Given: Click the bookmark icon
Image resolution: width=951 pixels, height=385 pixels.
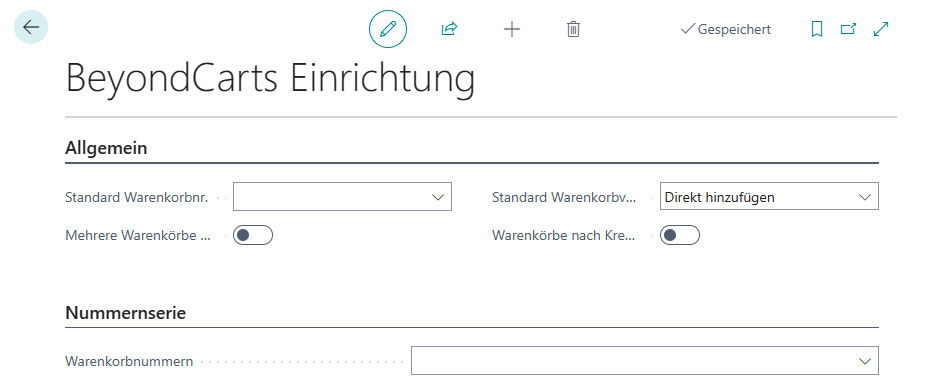Looking at the screenshot, I should tap(816, 29).
